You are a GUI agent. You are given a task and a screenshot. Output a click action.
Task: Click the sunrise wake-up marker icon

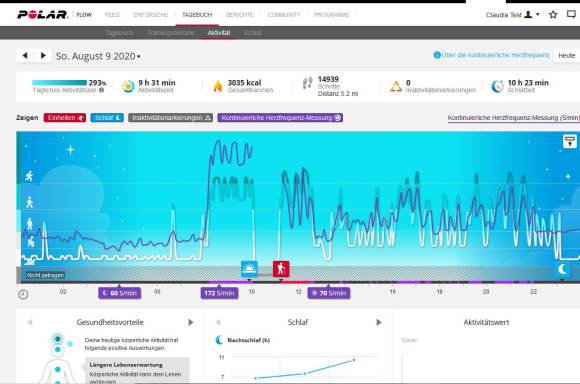(249, 269)
